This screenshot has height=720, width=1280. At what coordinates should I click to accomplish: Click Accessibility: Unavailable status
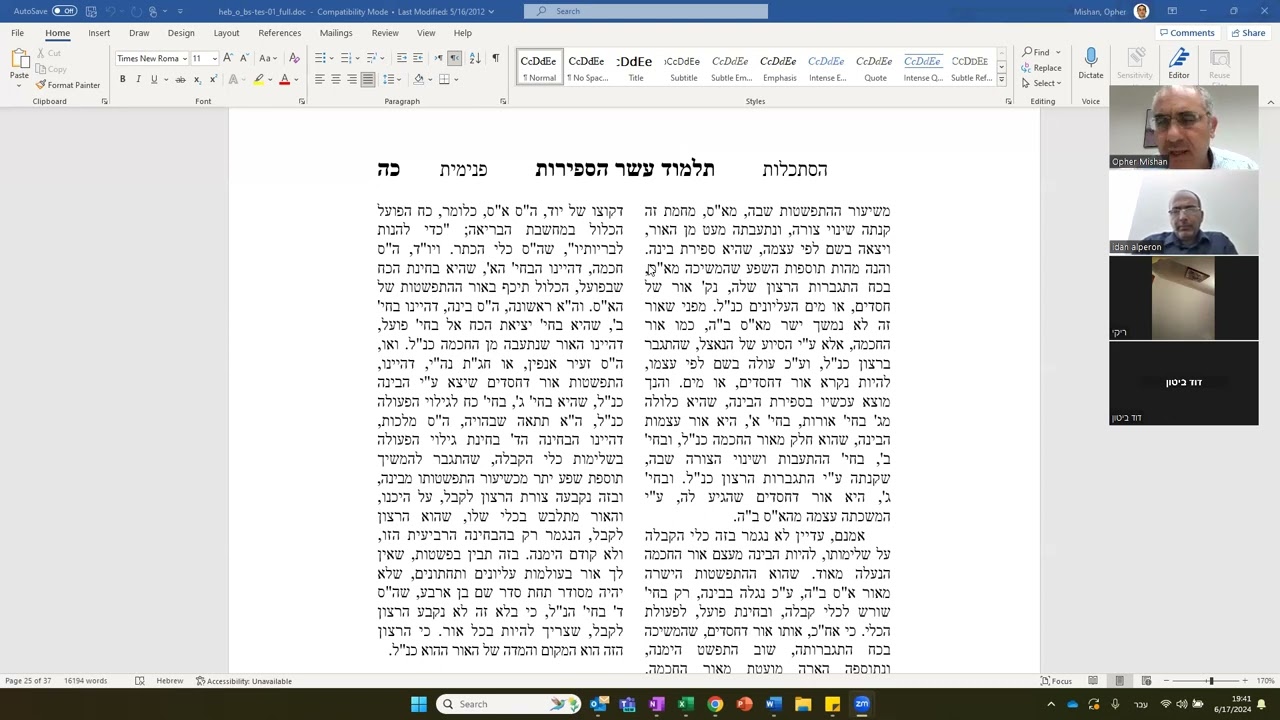click(244, 681)
